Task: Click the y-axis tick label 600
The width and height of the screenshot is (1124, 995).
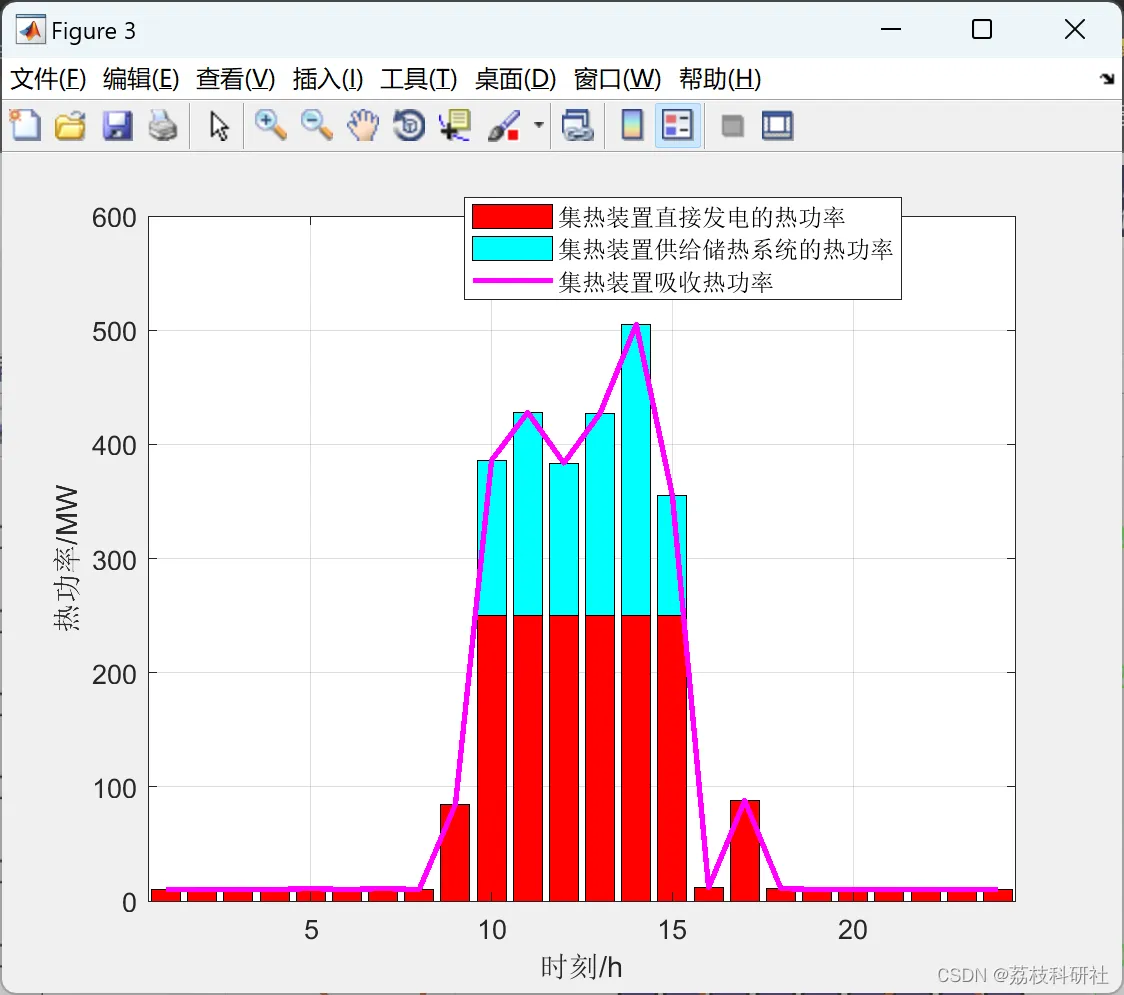Action: coord(114,218)
